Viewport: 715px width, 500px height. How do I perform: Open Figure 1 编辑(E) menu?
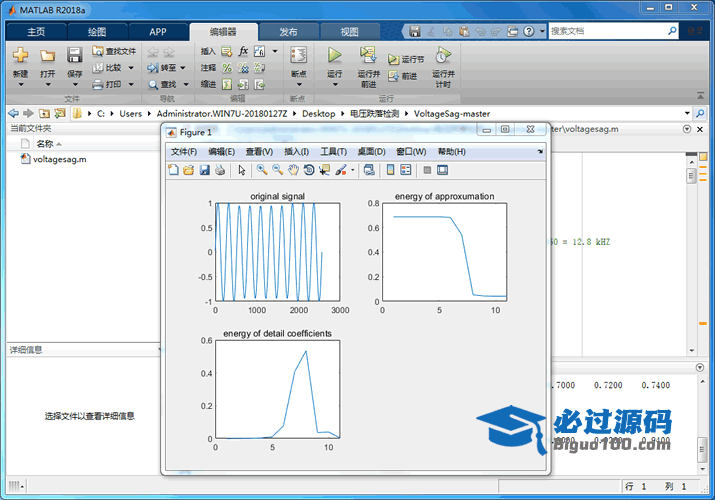click(x=222, y=152)
